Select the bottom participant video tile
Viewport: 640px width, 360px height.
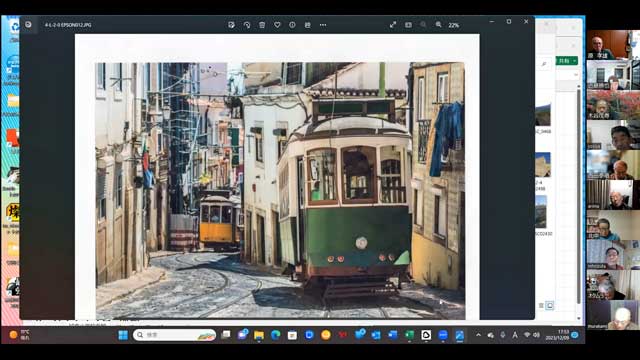[613, 315]
